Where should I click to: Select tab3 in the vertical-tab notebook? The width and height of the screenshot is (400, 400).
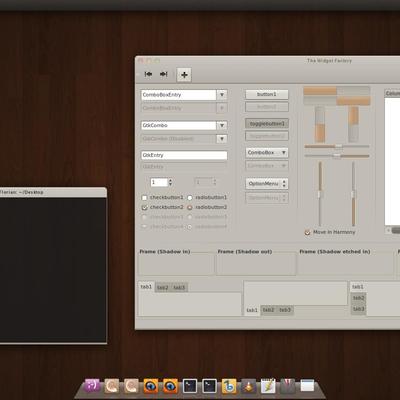point(359,309)
